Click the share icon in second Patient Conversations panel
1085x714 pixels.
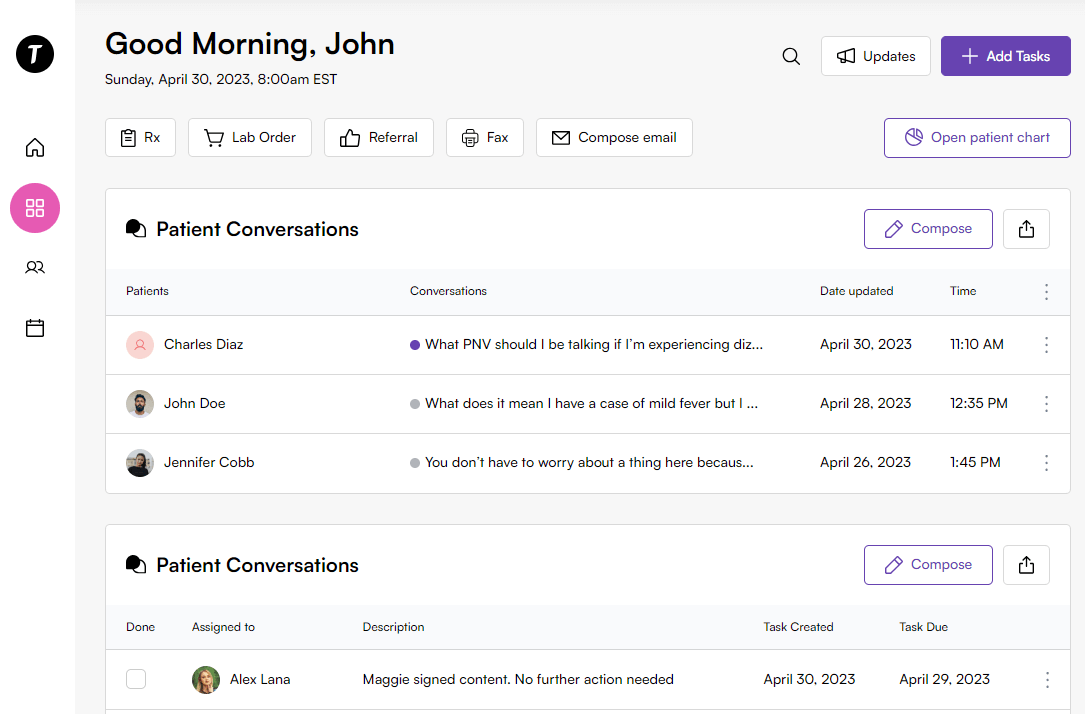[x=1026, y=565]
